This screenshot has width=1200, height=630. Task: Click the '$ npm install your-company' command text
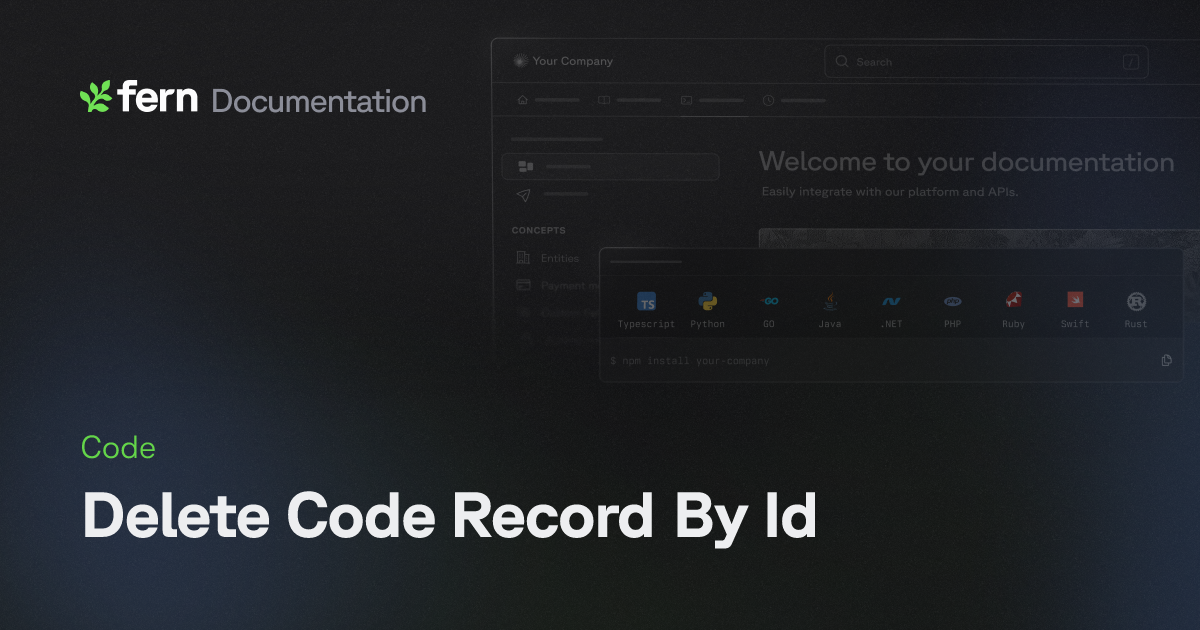pyautogui.click(x=690, y=360)
